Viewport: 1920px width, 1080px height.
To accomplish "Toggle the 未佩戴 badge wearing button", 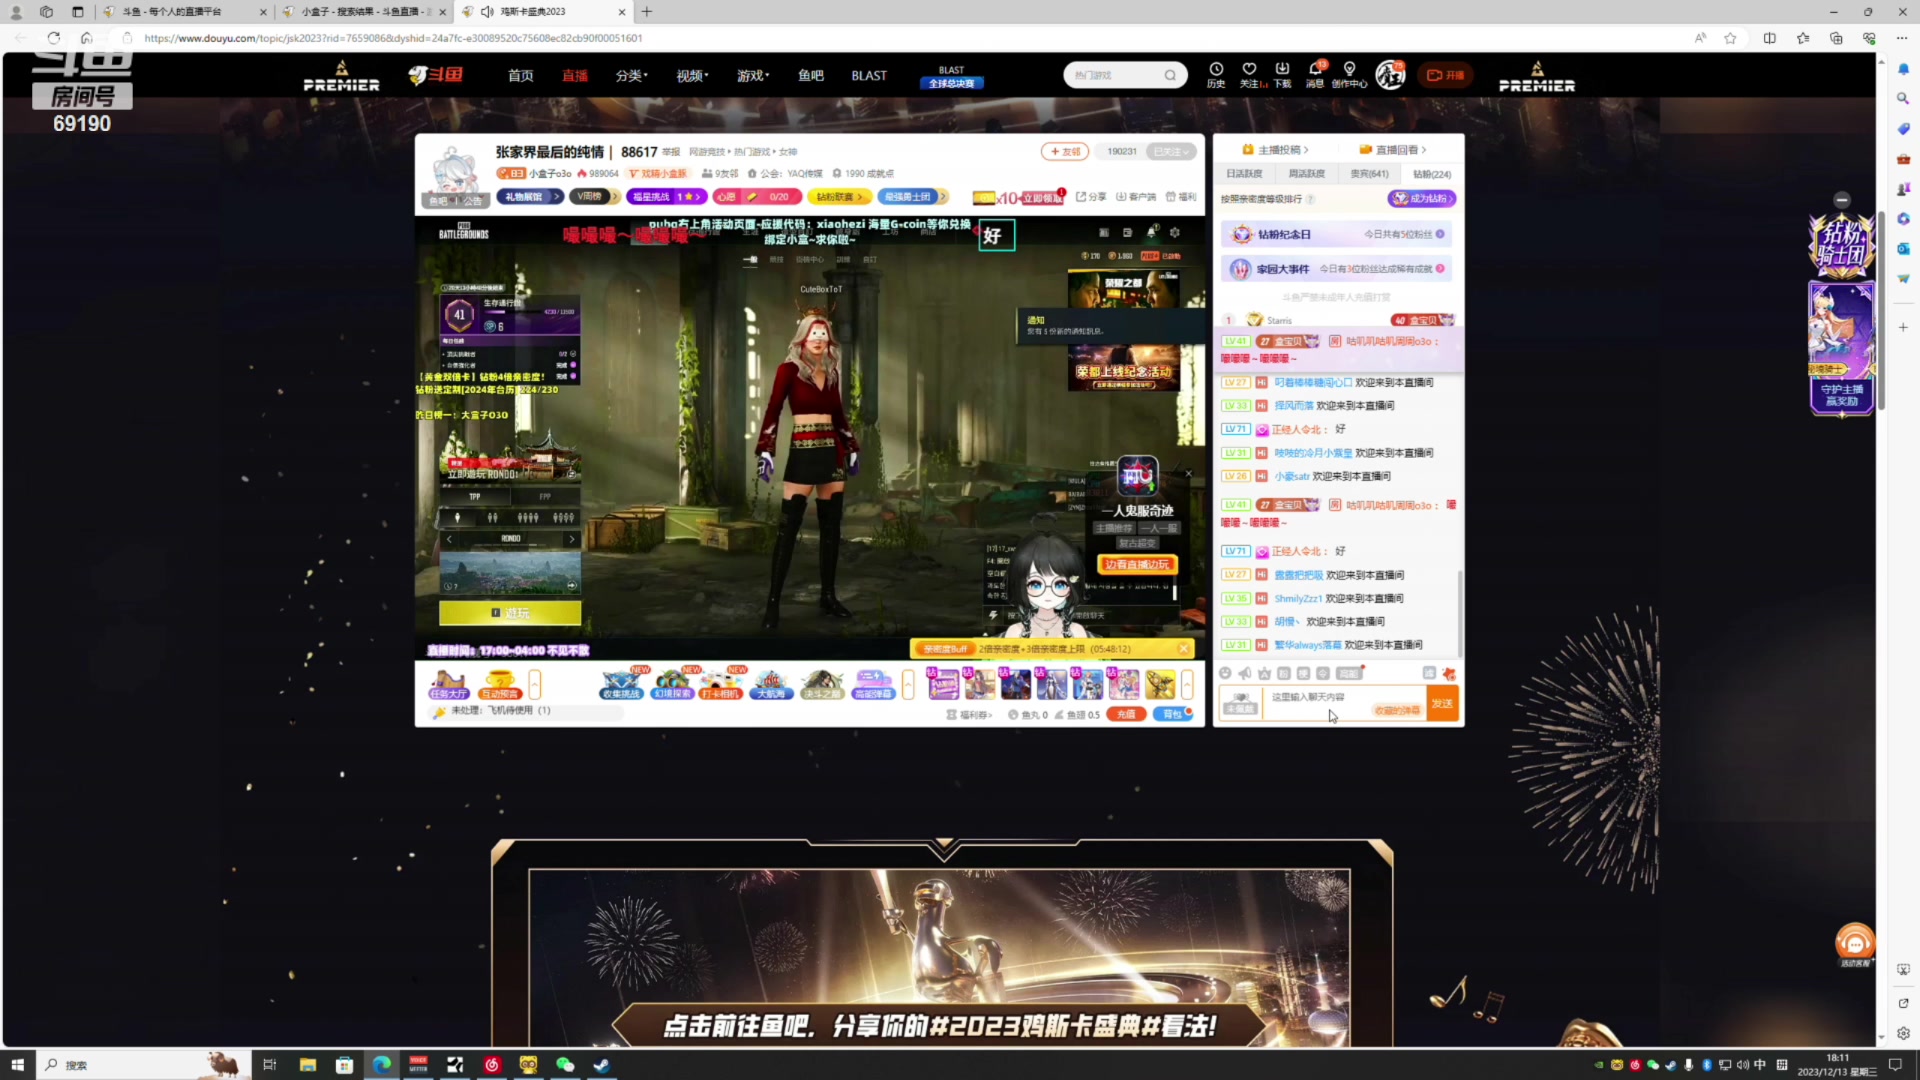I will (1240, 702).
